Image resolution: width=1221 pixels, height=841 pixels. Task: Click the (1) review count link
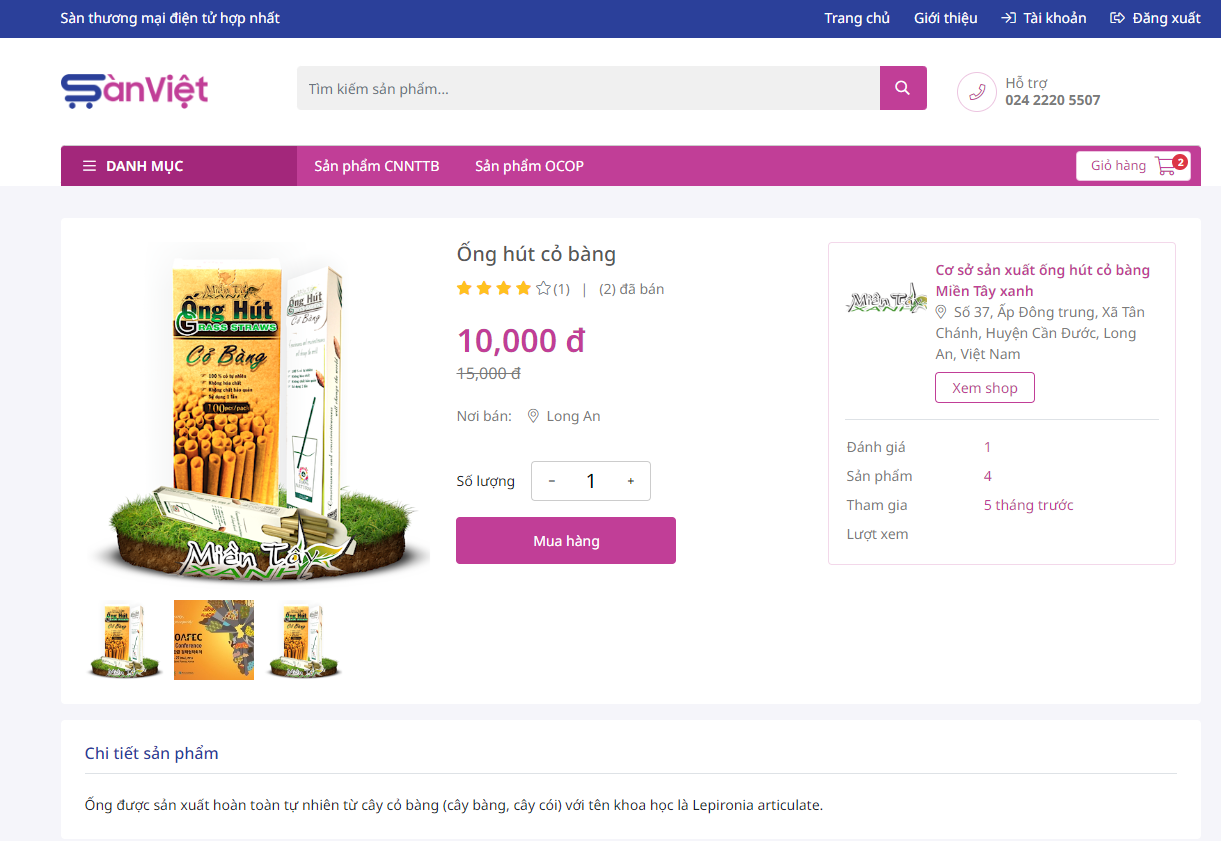pos(561,289)
